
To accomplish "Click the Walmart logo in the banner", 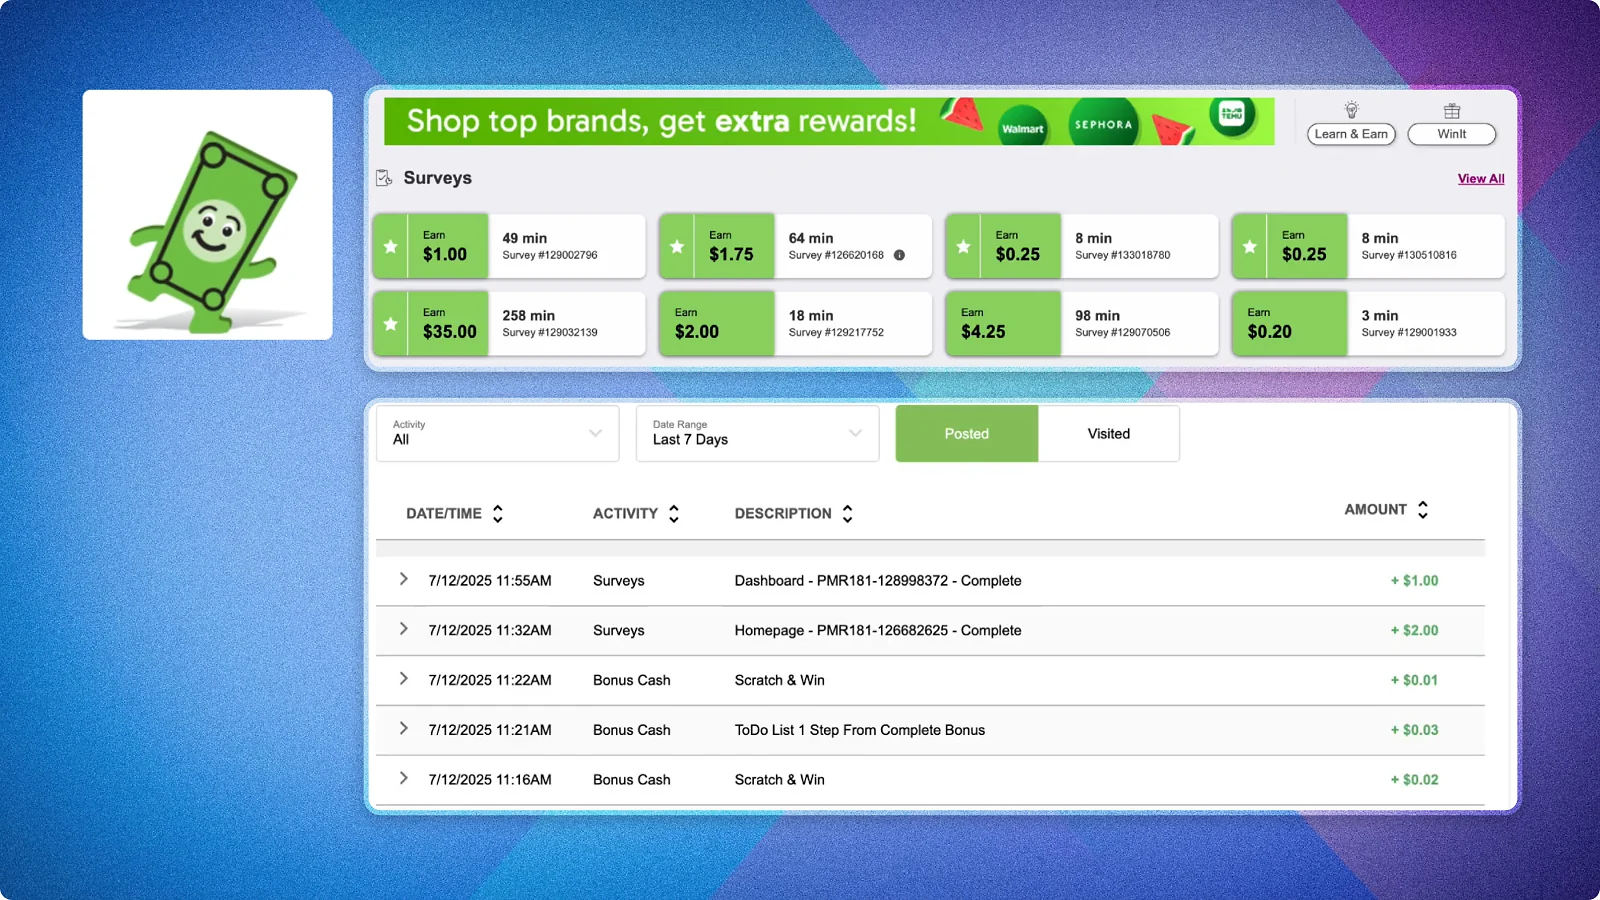I will point(1023,126).
